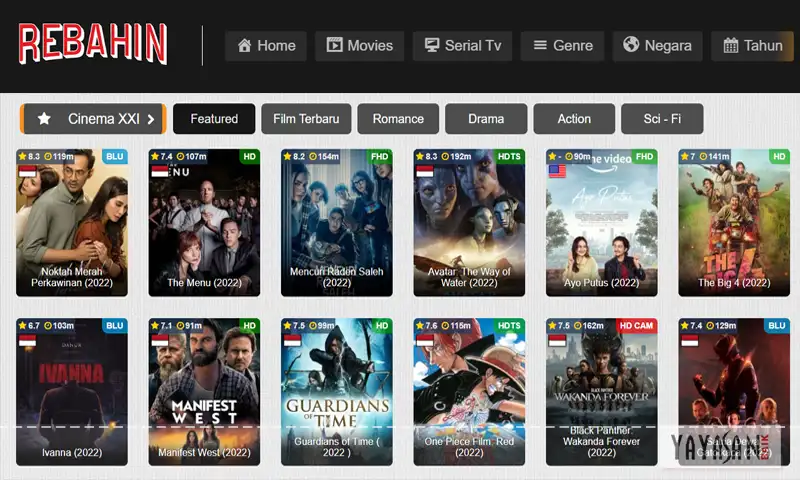Open the Genre dropdown menu

562,45
